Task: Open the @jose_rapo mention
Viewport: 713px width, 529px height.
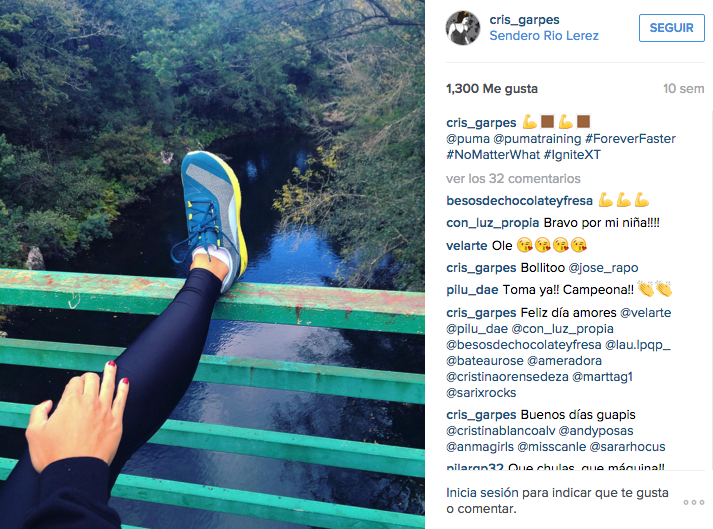Action: pos(603,268)
